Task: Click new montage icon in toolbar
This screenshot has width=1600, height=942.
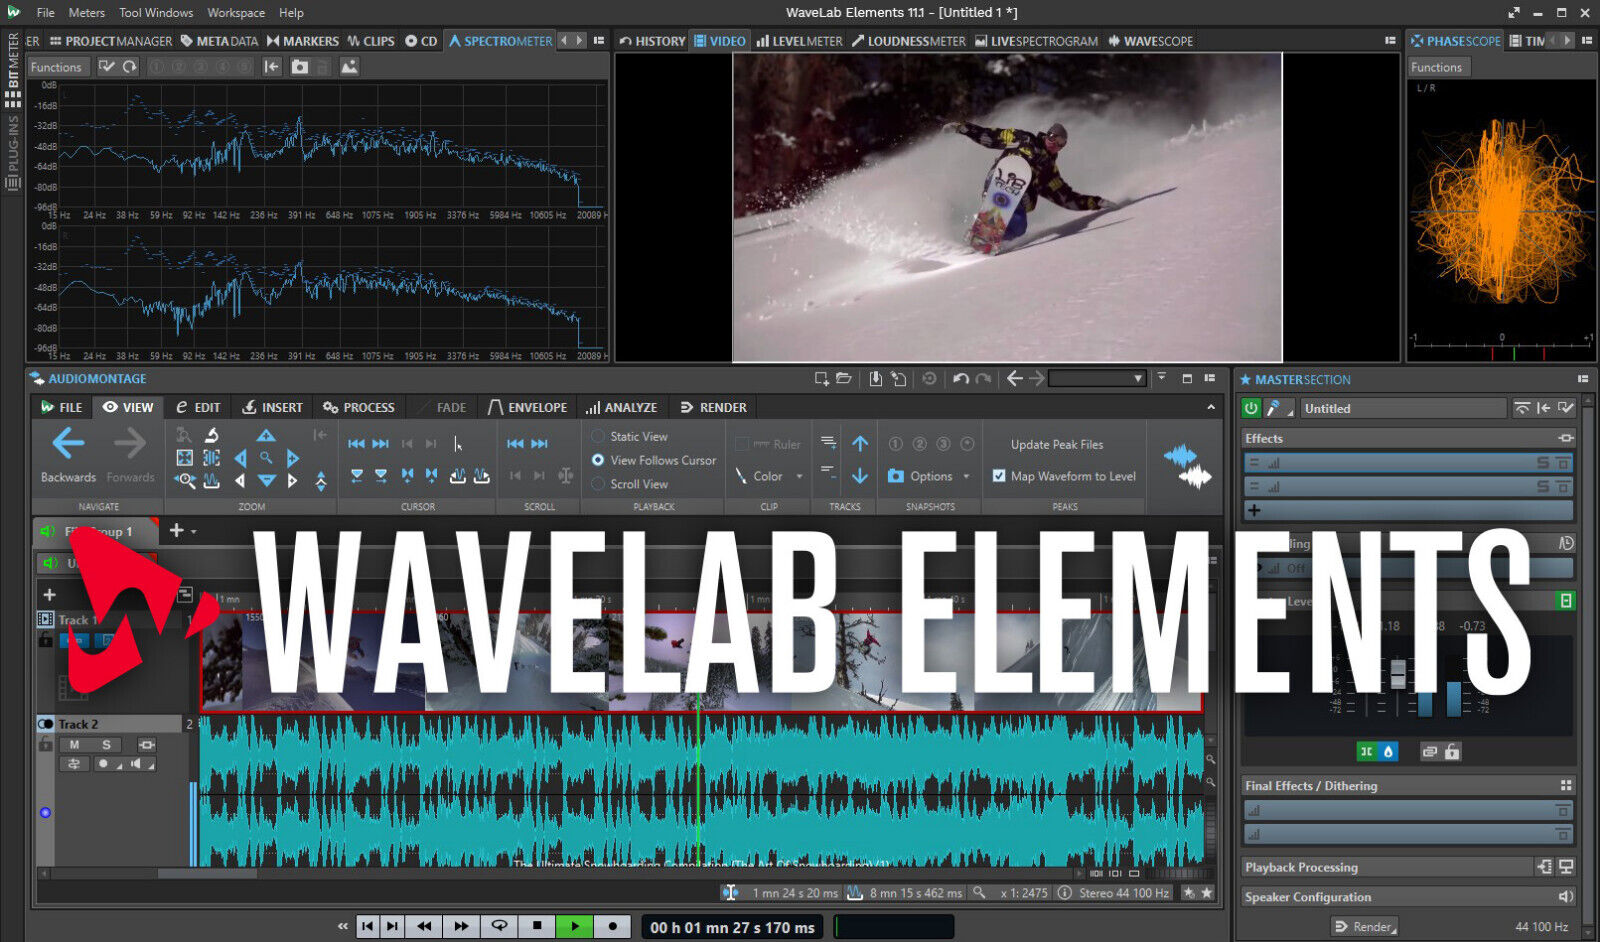Action: (822, 379)
